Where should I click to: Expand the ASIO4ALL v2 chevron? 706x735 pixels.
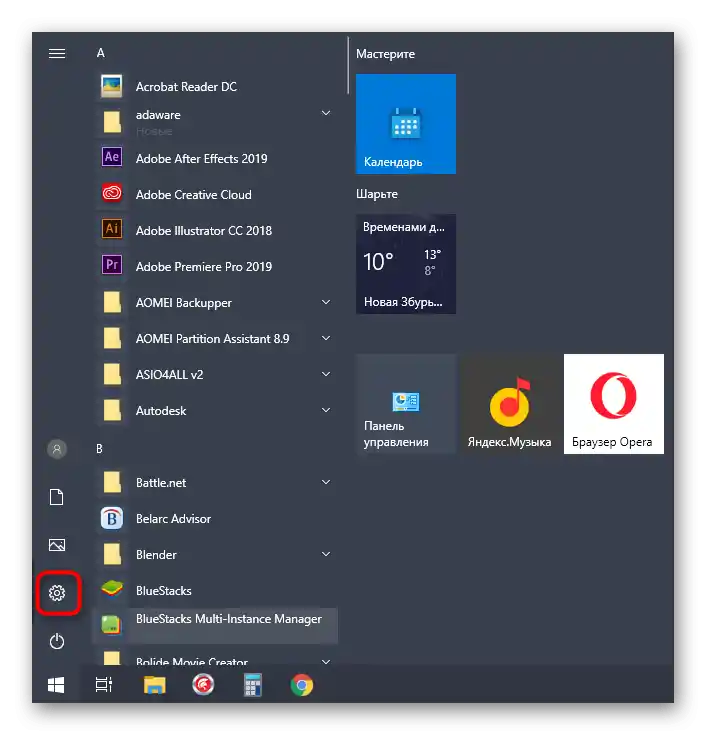point(326,374)
